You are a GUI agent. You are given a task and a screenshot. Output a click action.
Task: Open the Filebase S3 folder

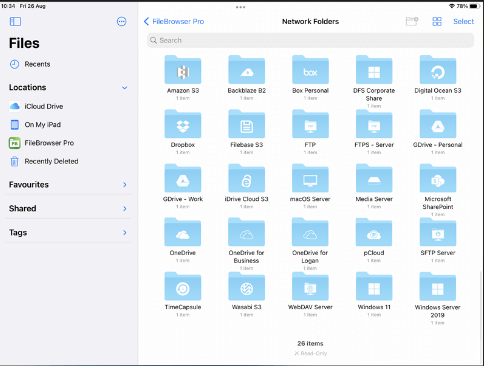point(247,124)
